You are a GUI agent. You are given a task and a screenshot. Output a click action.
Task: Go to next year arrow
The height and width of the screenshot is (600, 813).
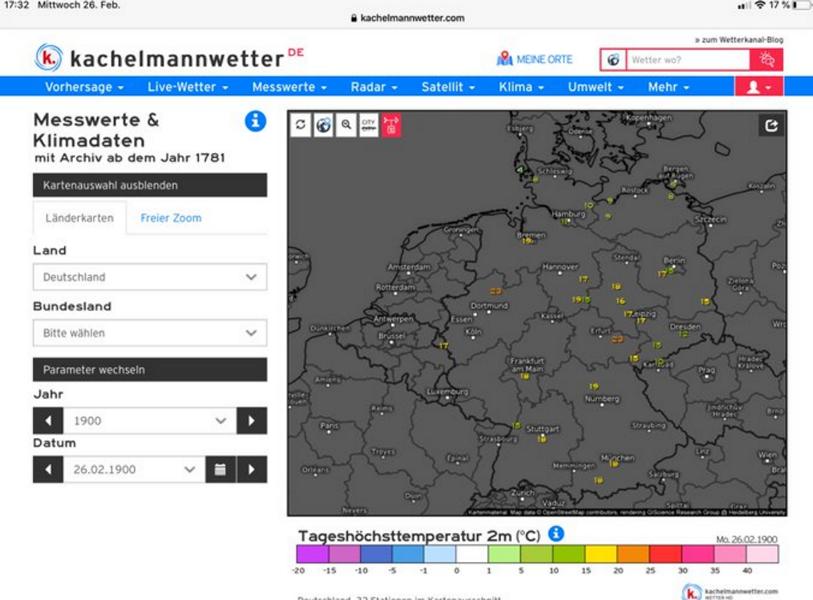click(252, 421)
